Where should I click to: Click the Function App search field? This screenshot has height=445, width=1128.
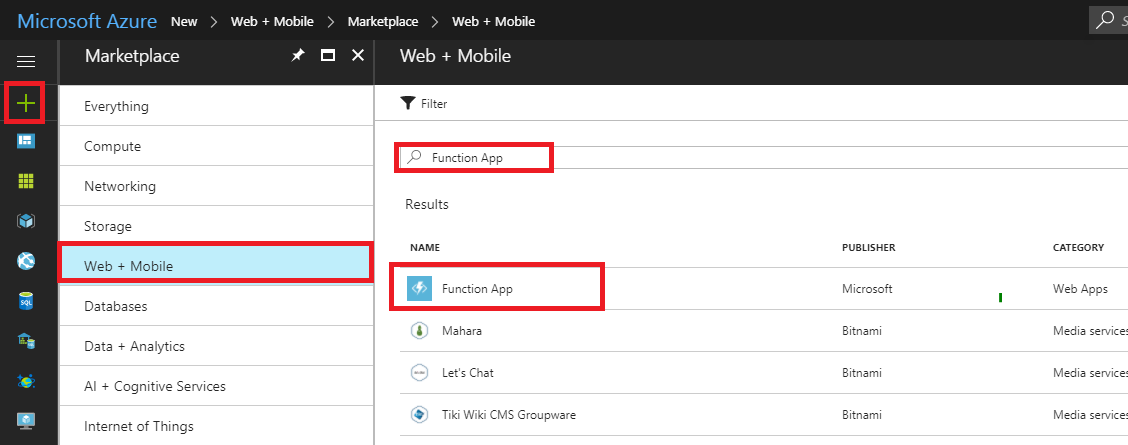point(480,157)
